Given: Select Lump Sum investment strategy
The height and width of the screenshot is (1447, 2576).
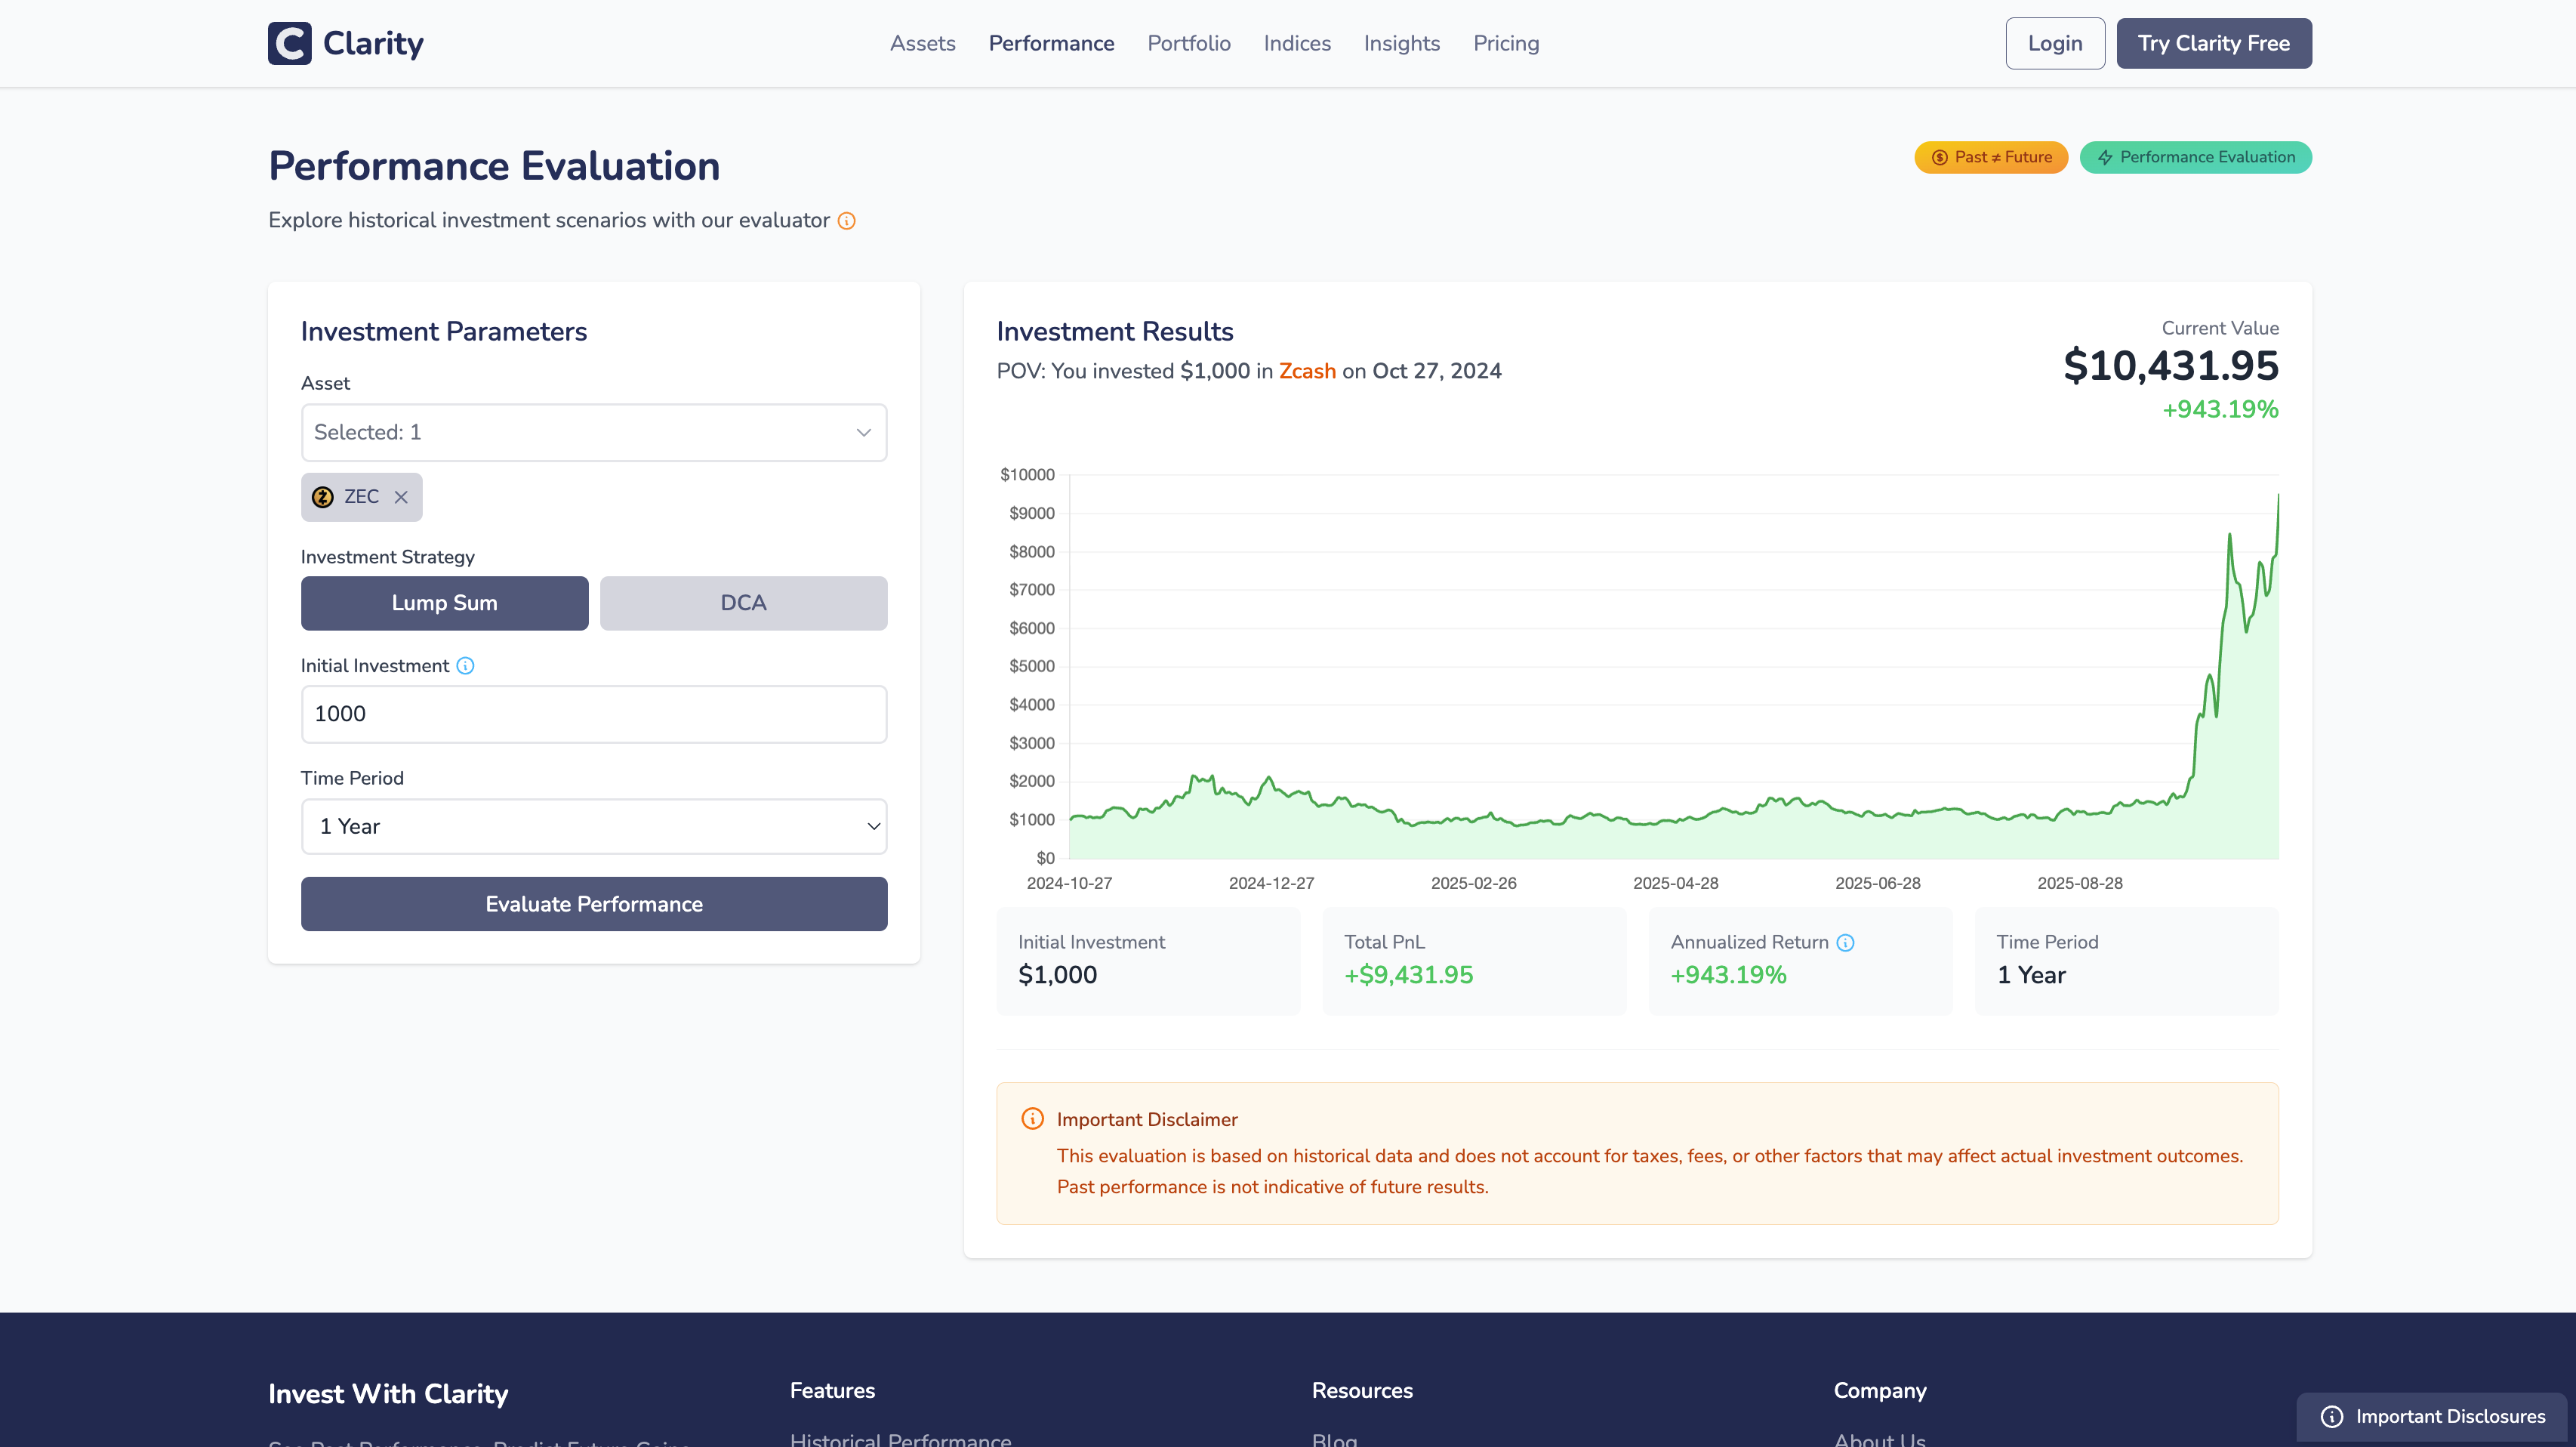Looking at the screenshot, I should point(444,603).
